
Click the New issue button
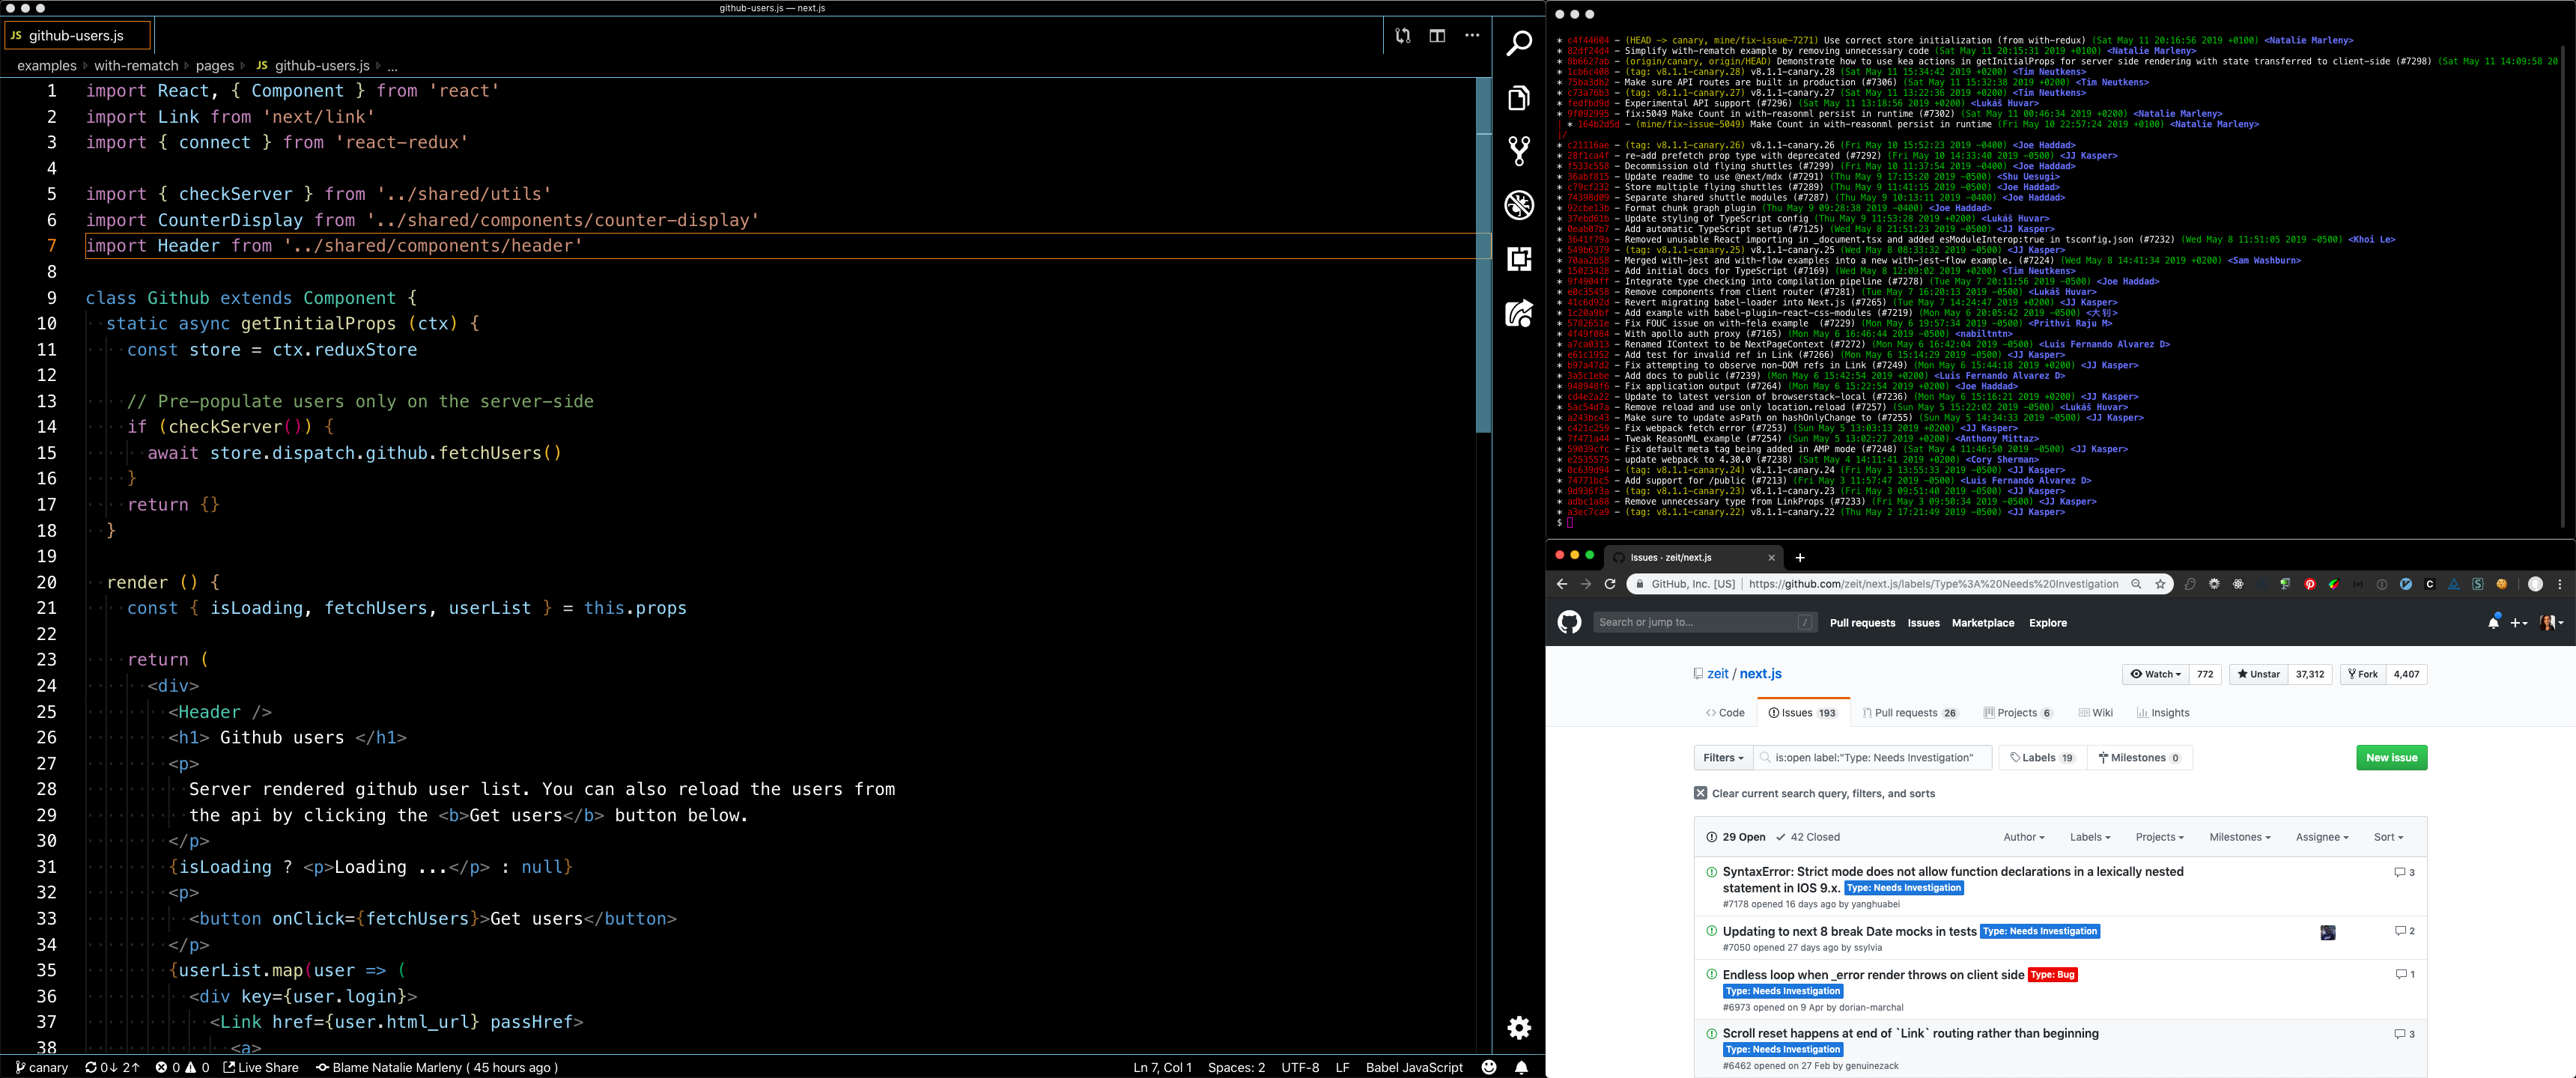click(2391, 758)
